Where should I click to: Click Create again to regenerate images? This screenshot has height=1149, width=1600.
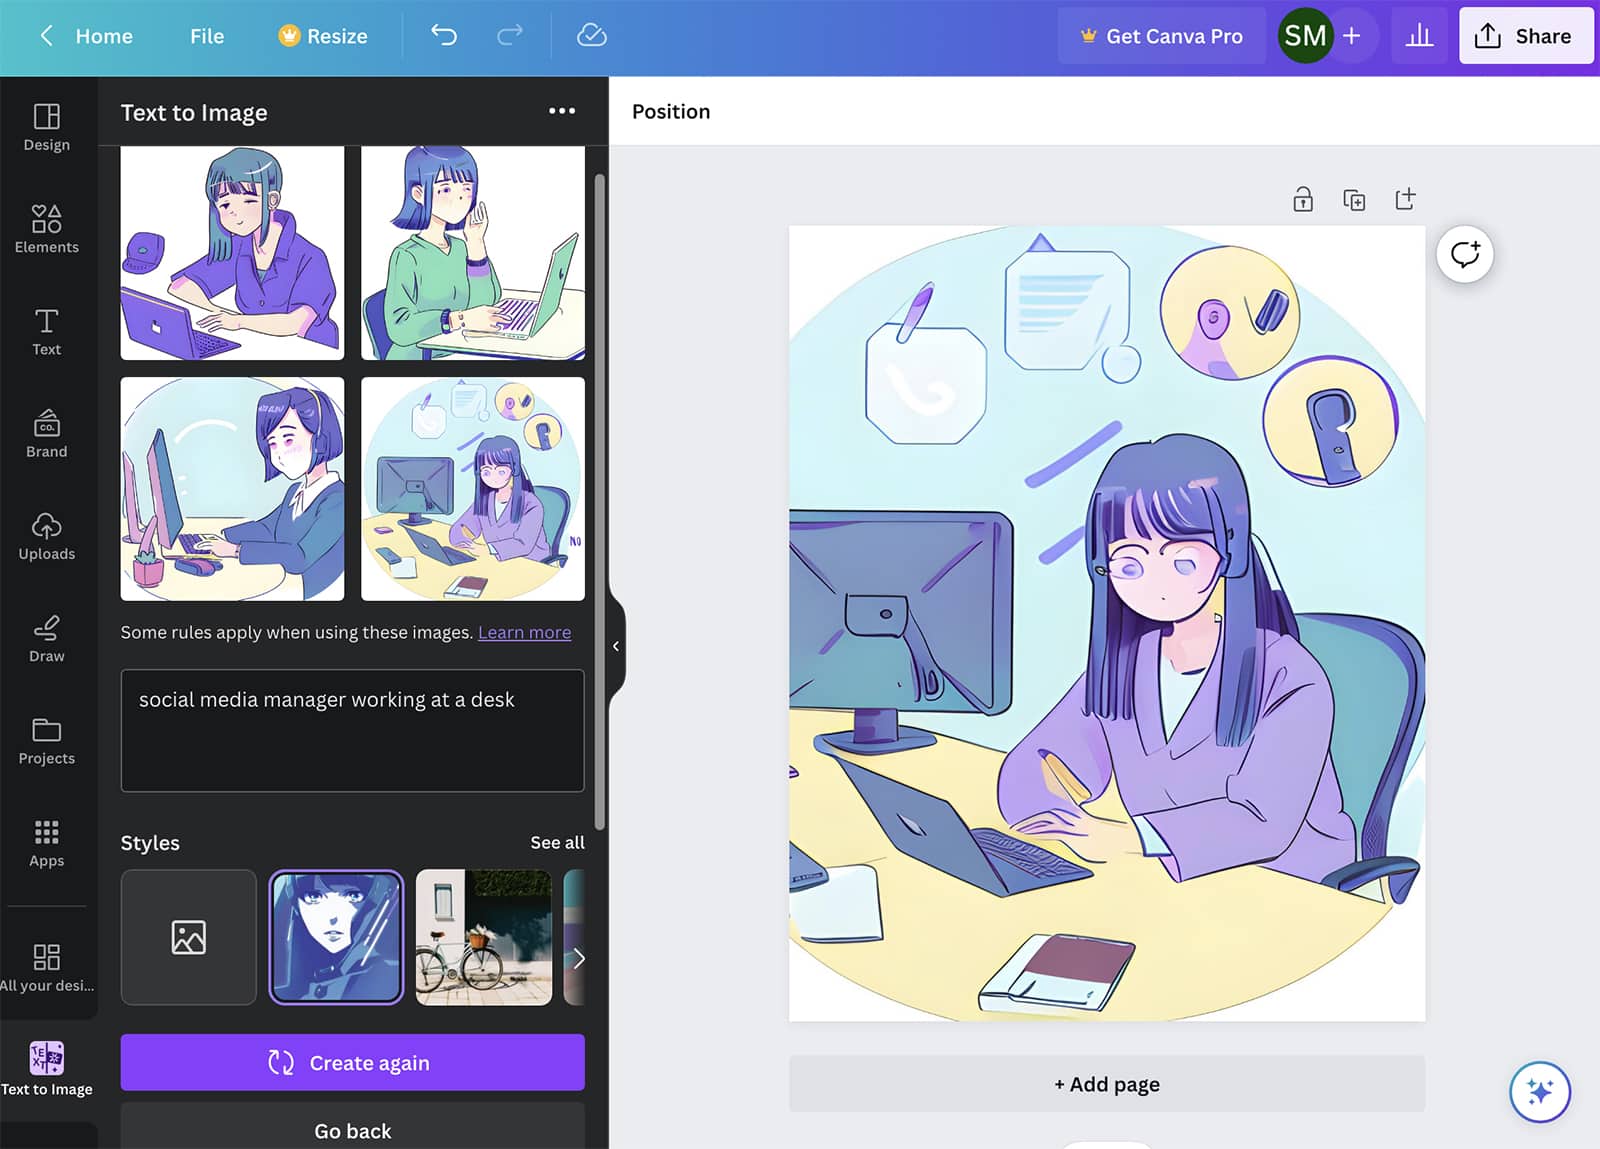[x=353, y=1062]
